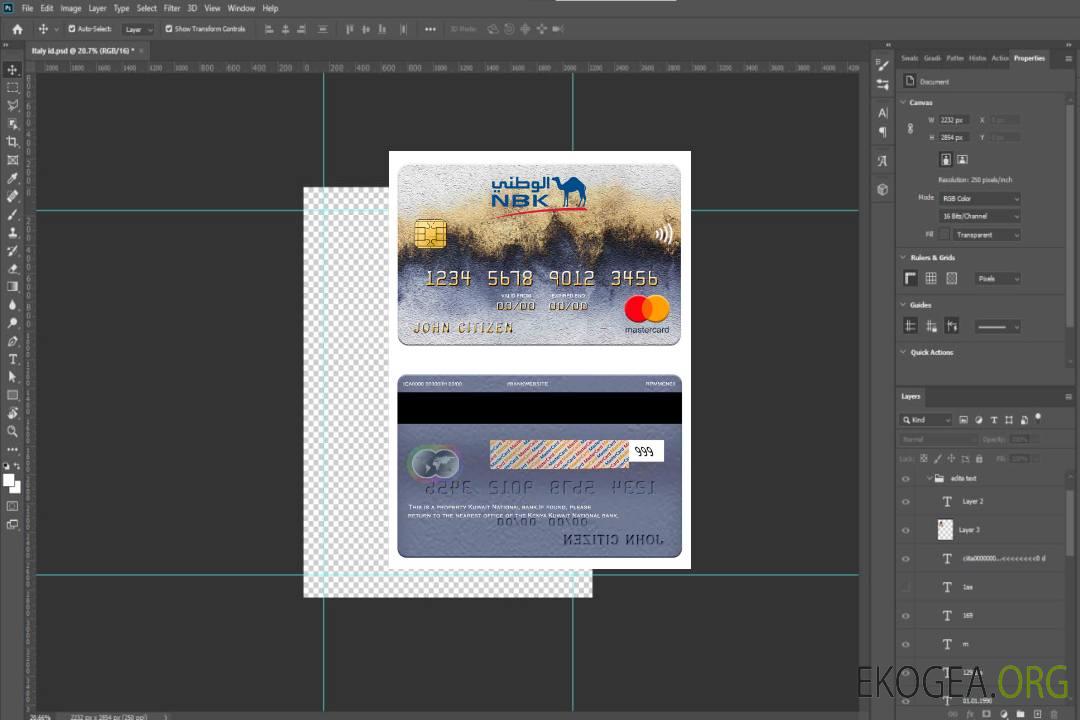Select the Pen tool
The width and height of the screenshot is (1080, 720).
(x=12, y=341)
